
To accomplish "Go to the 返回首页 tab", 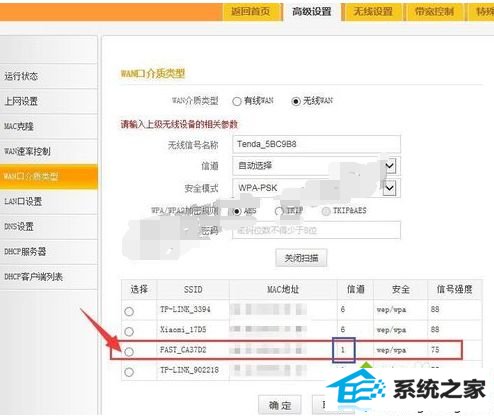I will (x=251, y=12).
